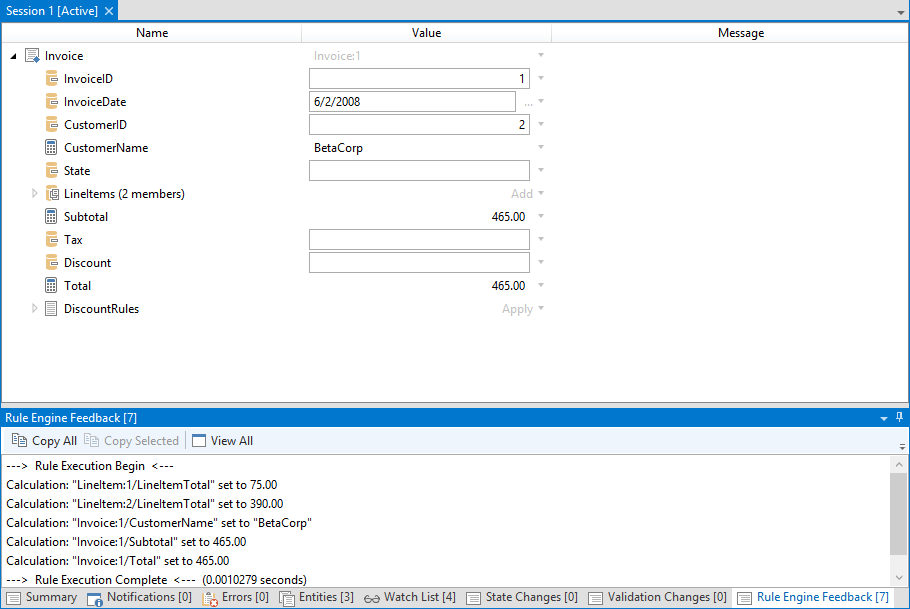Viewport: 910px width, 609px height.
Task: Switch to the Watch List tab
Action: point(409,598)
